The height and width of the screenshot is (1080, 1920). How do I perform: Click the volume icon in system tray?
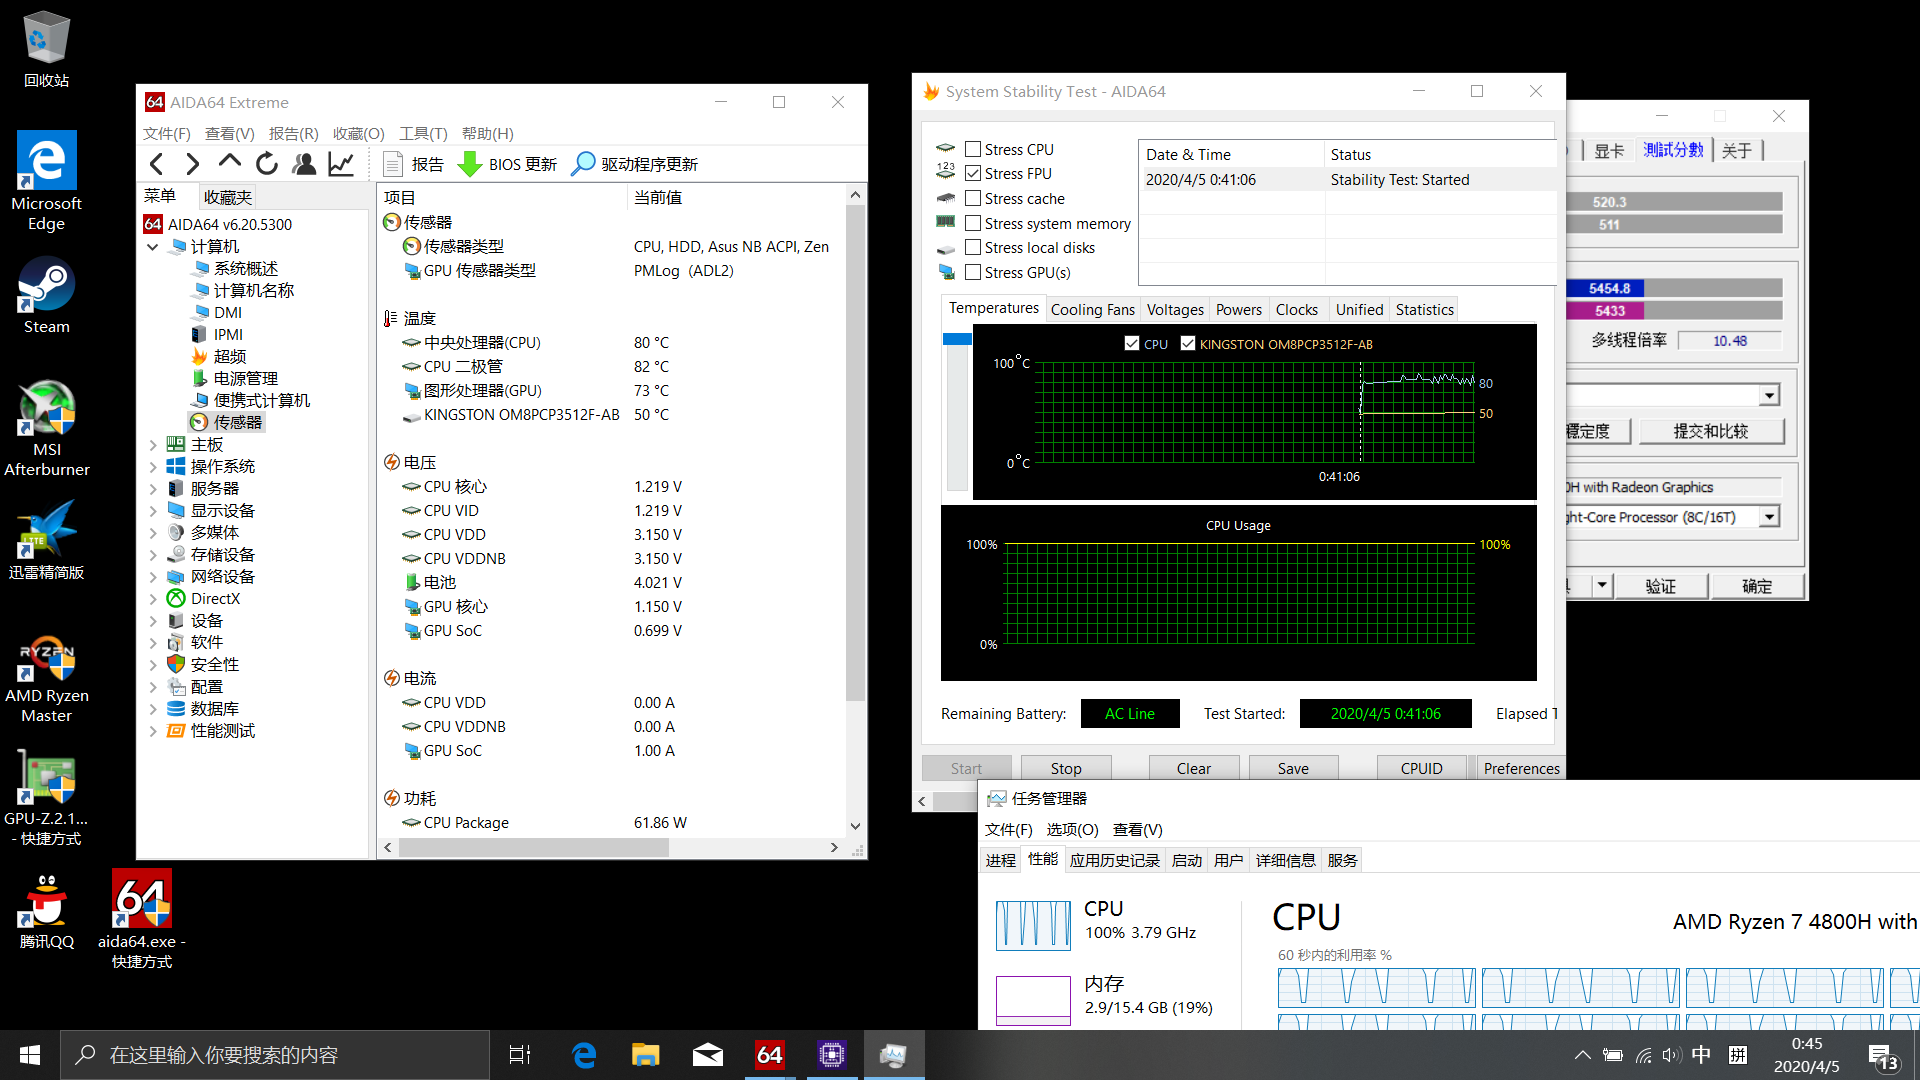[x=1672, y=1055]
